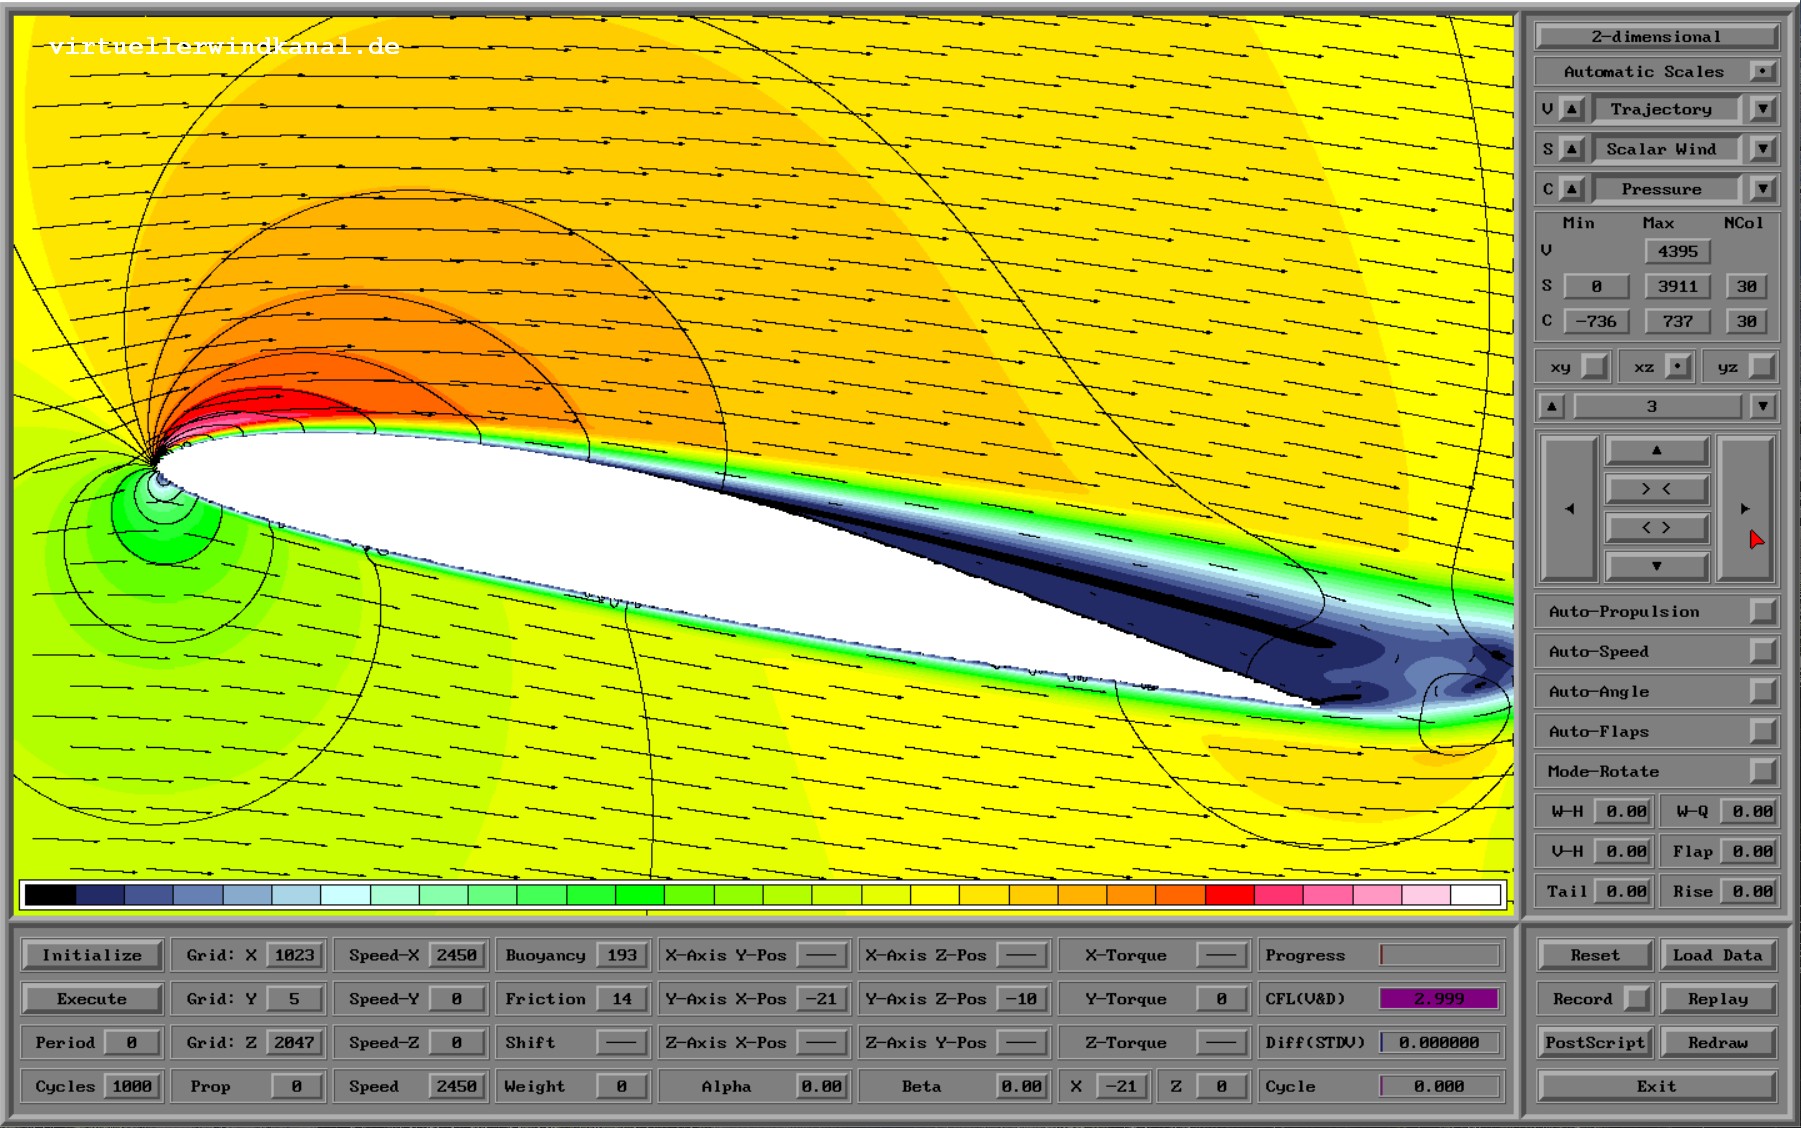Open the Scalar Wind dropdown arrow
The height and width of the screenshot is (1128, 1801).
tap(1763, 149)
